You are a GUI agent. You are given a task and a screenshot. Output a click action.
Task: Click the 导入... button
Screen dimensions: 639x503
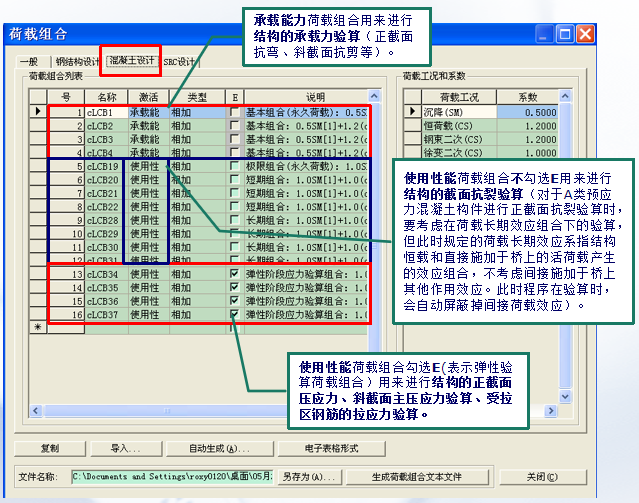coord(126,448)
